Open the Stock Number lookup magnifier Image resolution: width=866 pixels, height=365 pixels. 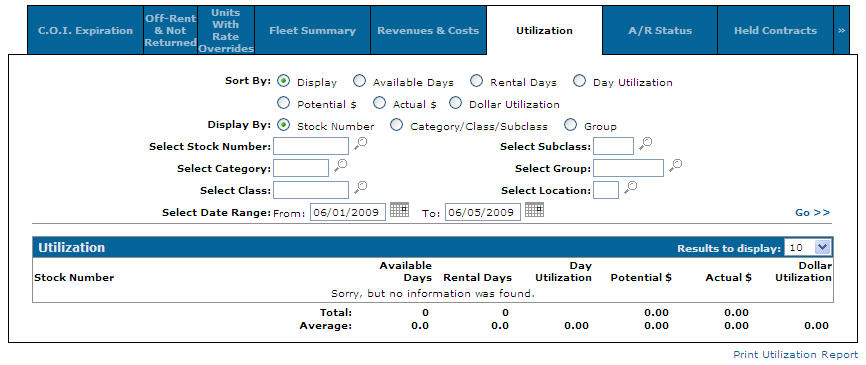click(x=361, y=144)
